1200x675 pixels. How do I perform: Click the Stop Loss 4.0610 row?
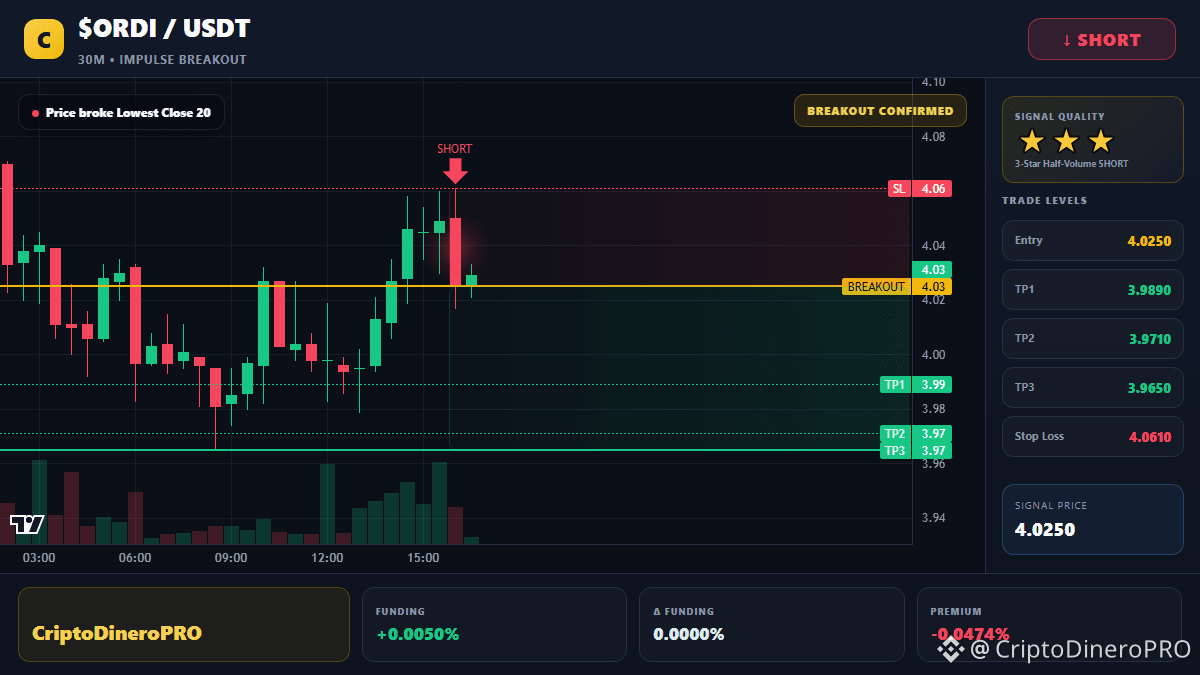pyautogui.click(x=1093, y=436)
